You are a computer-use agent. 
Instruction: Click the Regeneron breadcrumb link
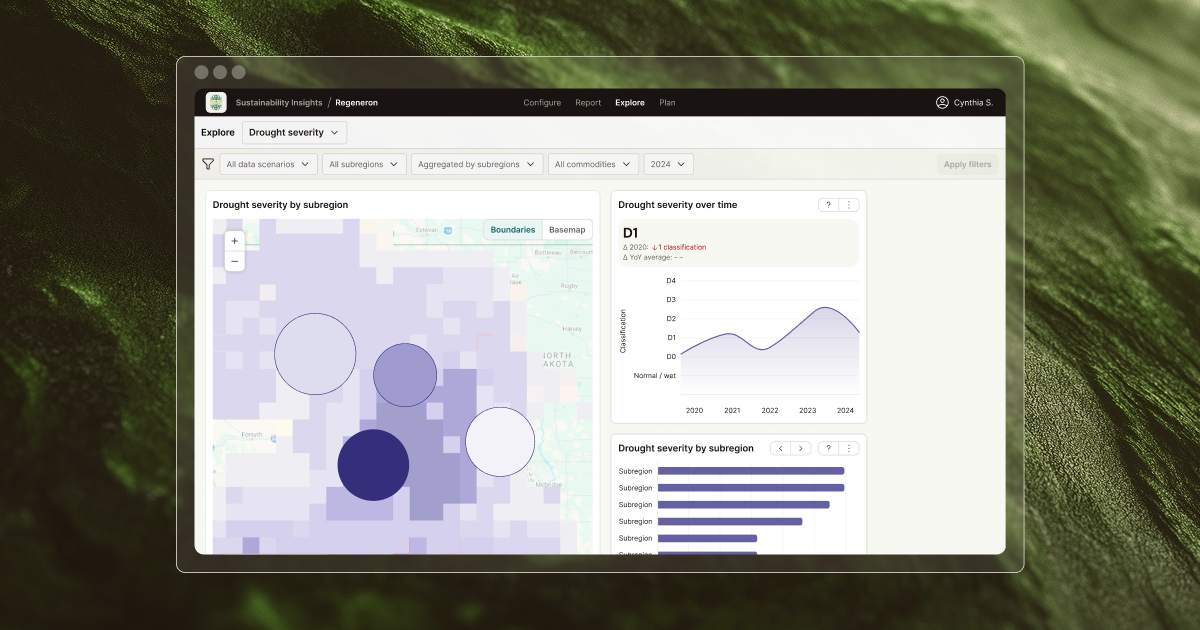tap(356, 102)
